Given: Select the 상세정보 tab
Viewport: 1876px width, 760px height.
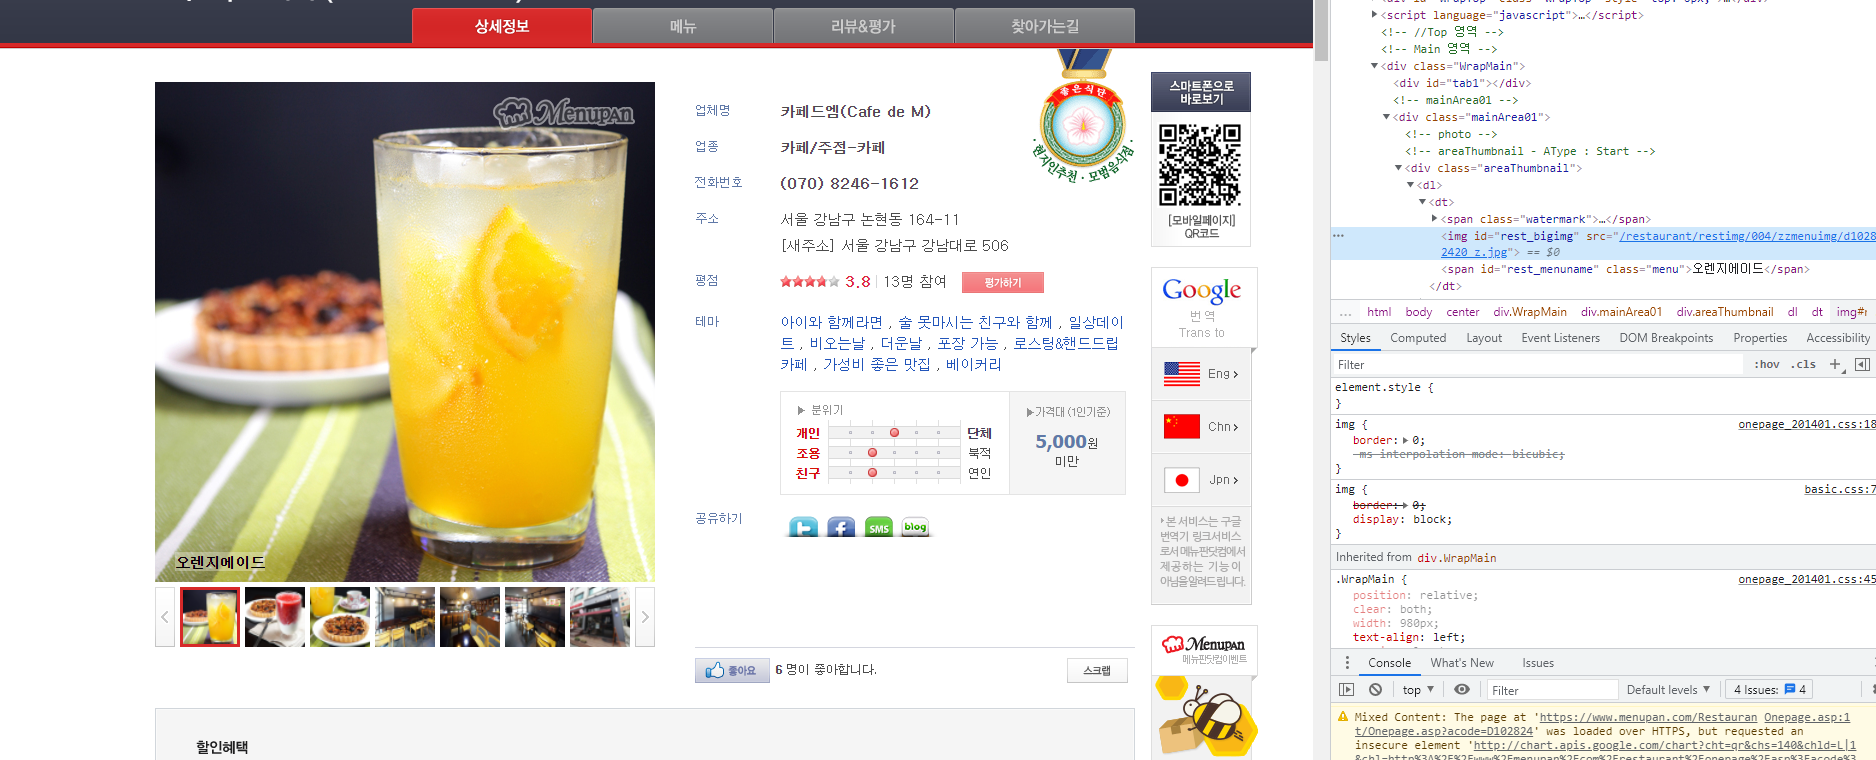Looking at the screenshot, I should (x=502, y=26).
